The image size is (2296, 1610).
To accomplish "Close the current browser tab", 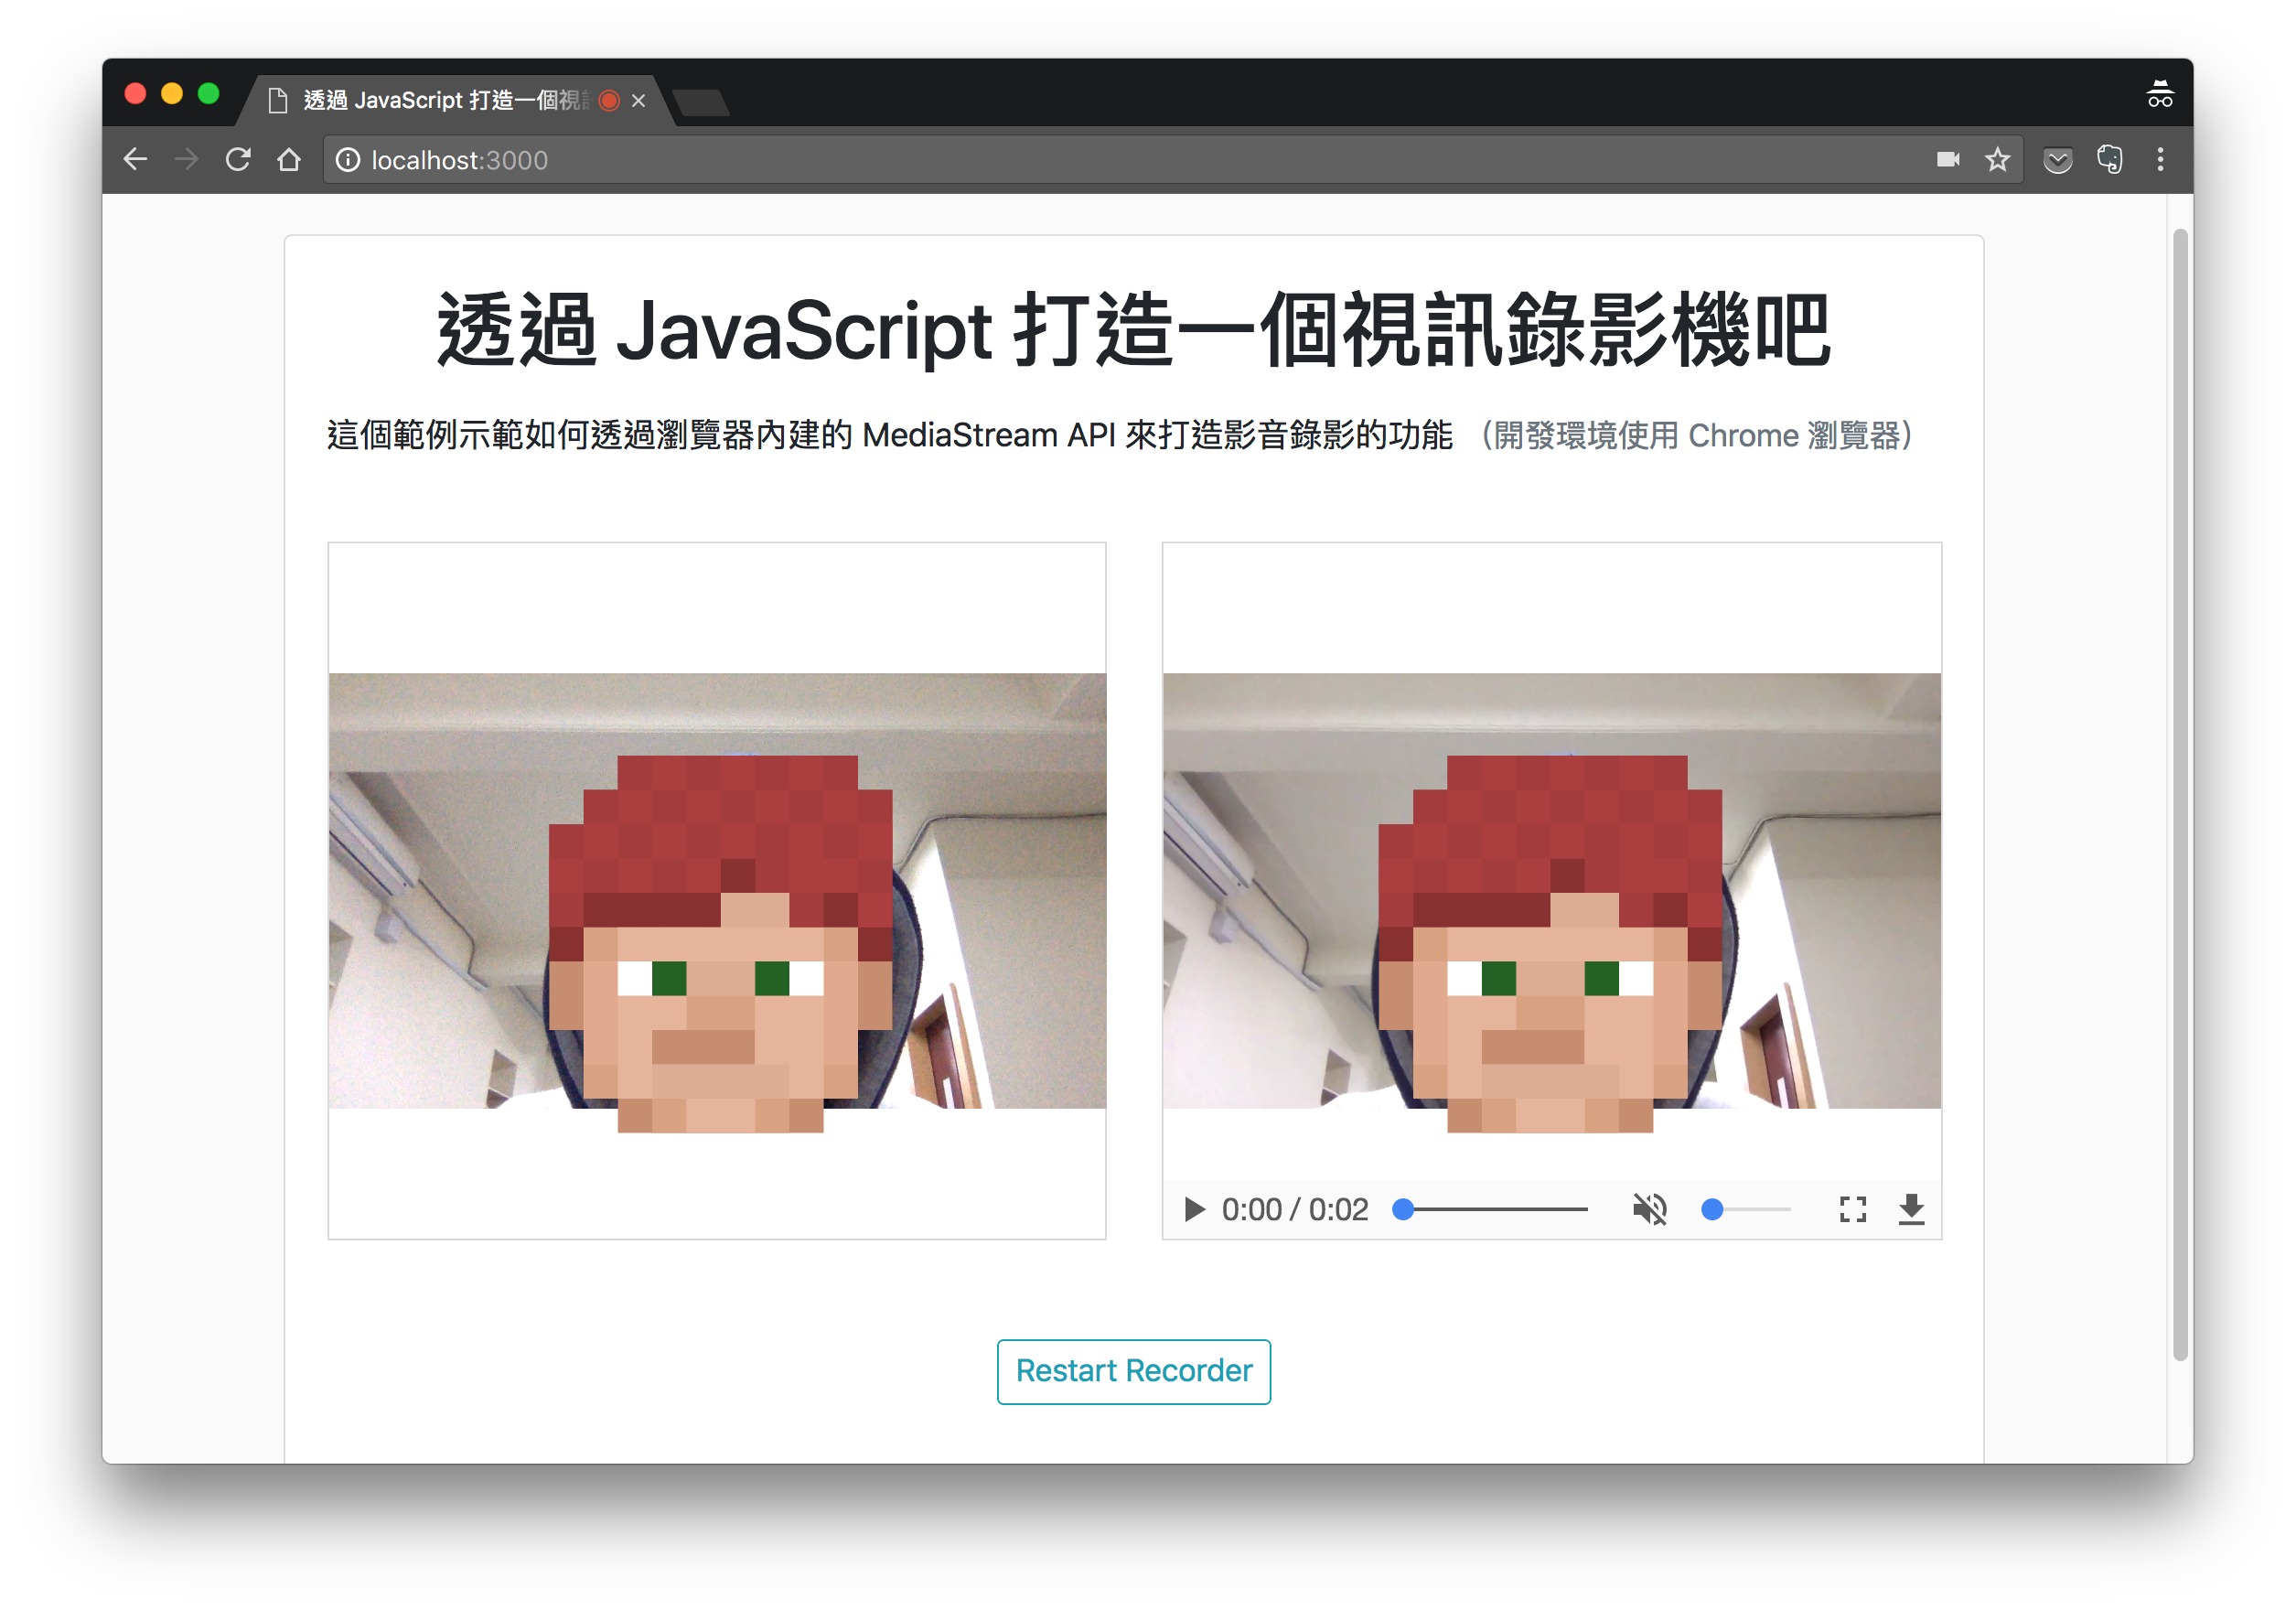I will click(x=638, y=101).
